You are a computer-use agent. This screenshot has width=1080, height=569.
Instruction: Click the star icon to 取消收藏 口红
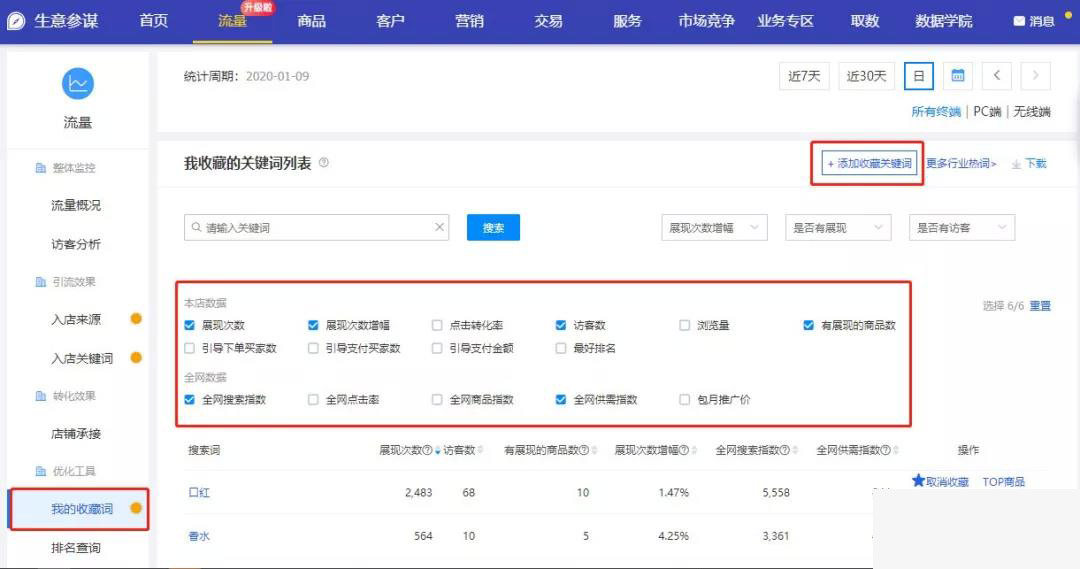tap(918, 481)
